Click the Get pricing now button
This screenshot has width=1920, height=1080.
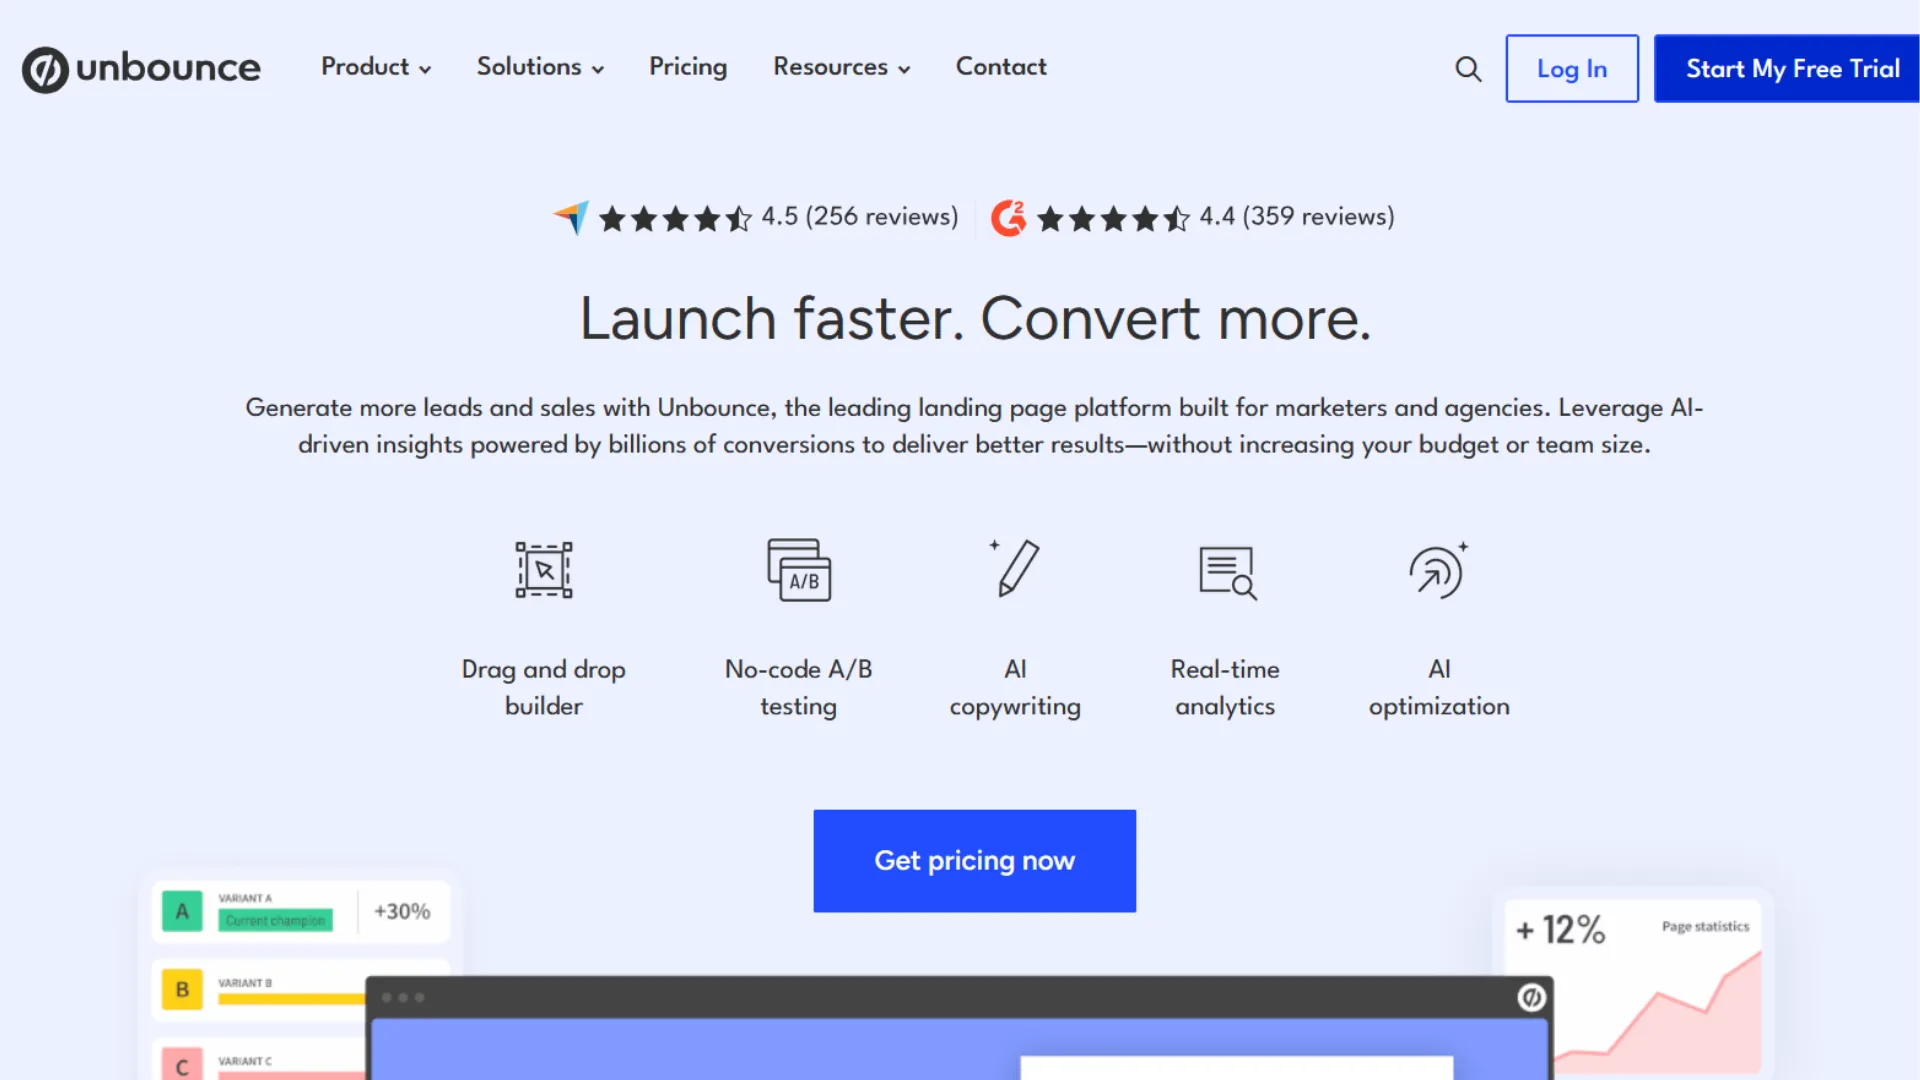(974, 860)
